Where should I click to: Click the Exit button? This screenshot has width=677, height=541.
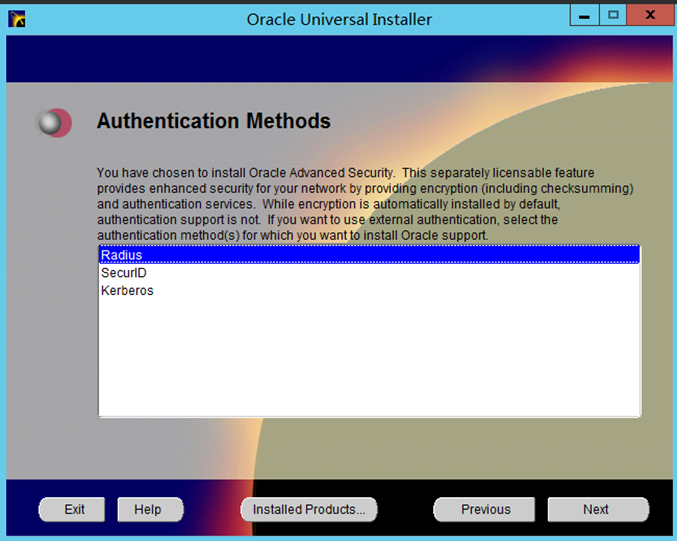click(72, 509)
